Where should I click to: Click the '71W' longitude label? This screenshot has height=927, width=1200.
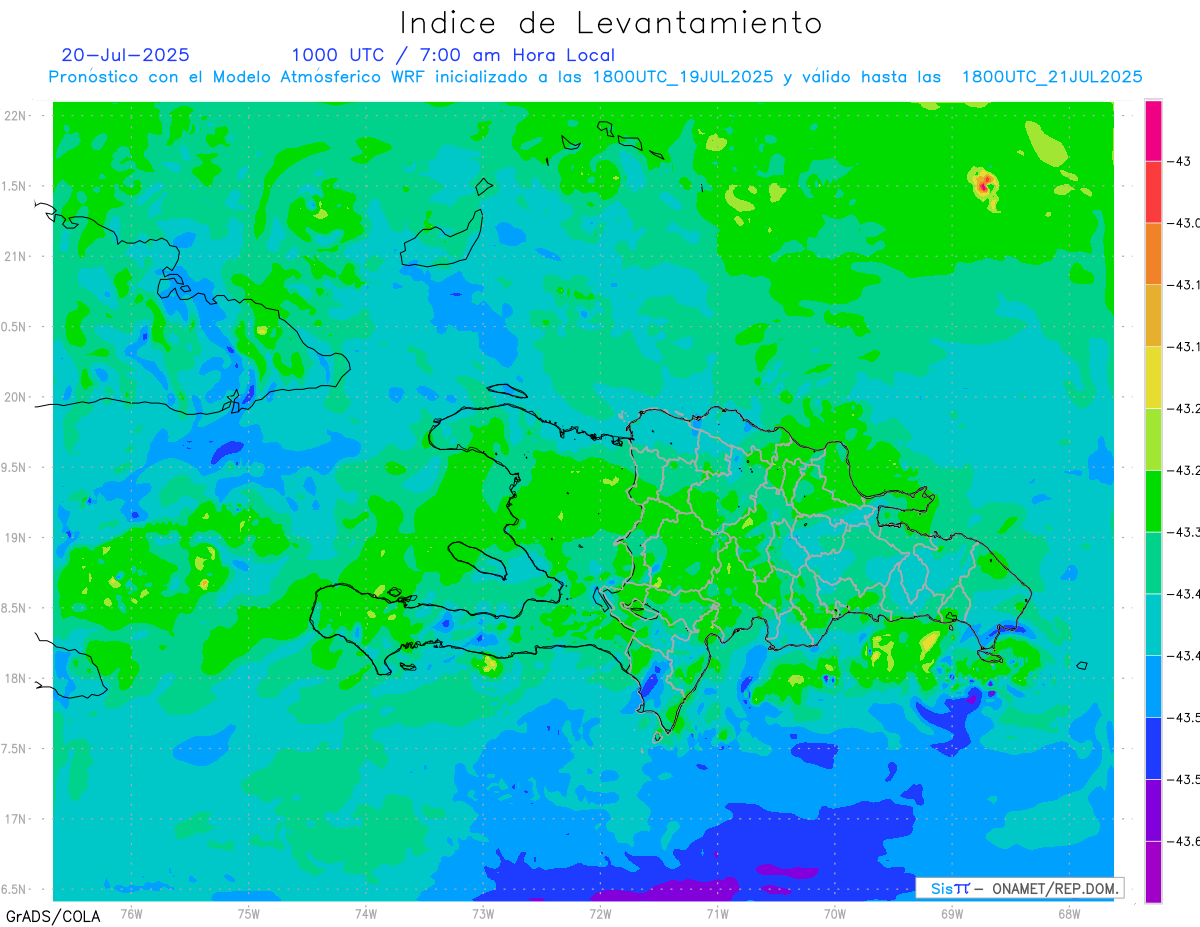[x=717, y=912]
